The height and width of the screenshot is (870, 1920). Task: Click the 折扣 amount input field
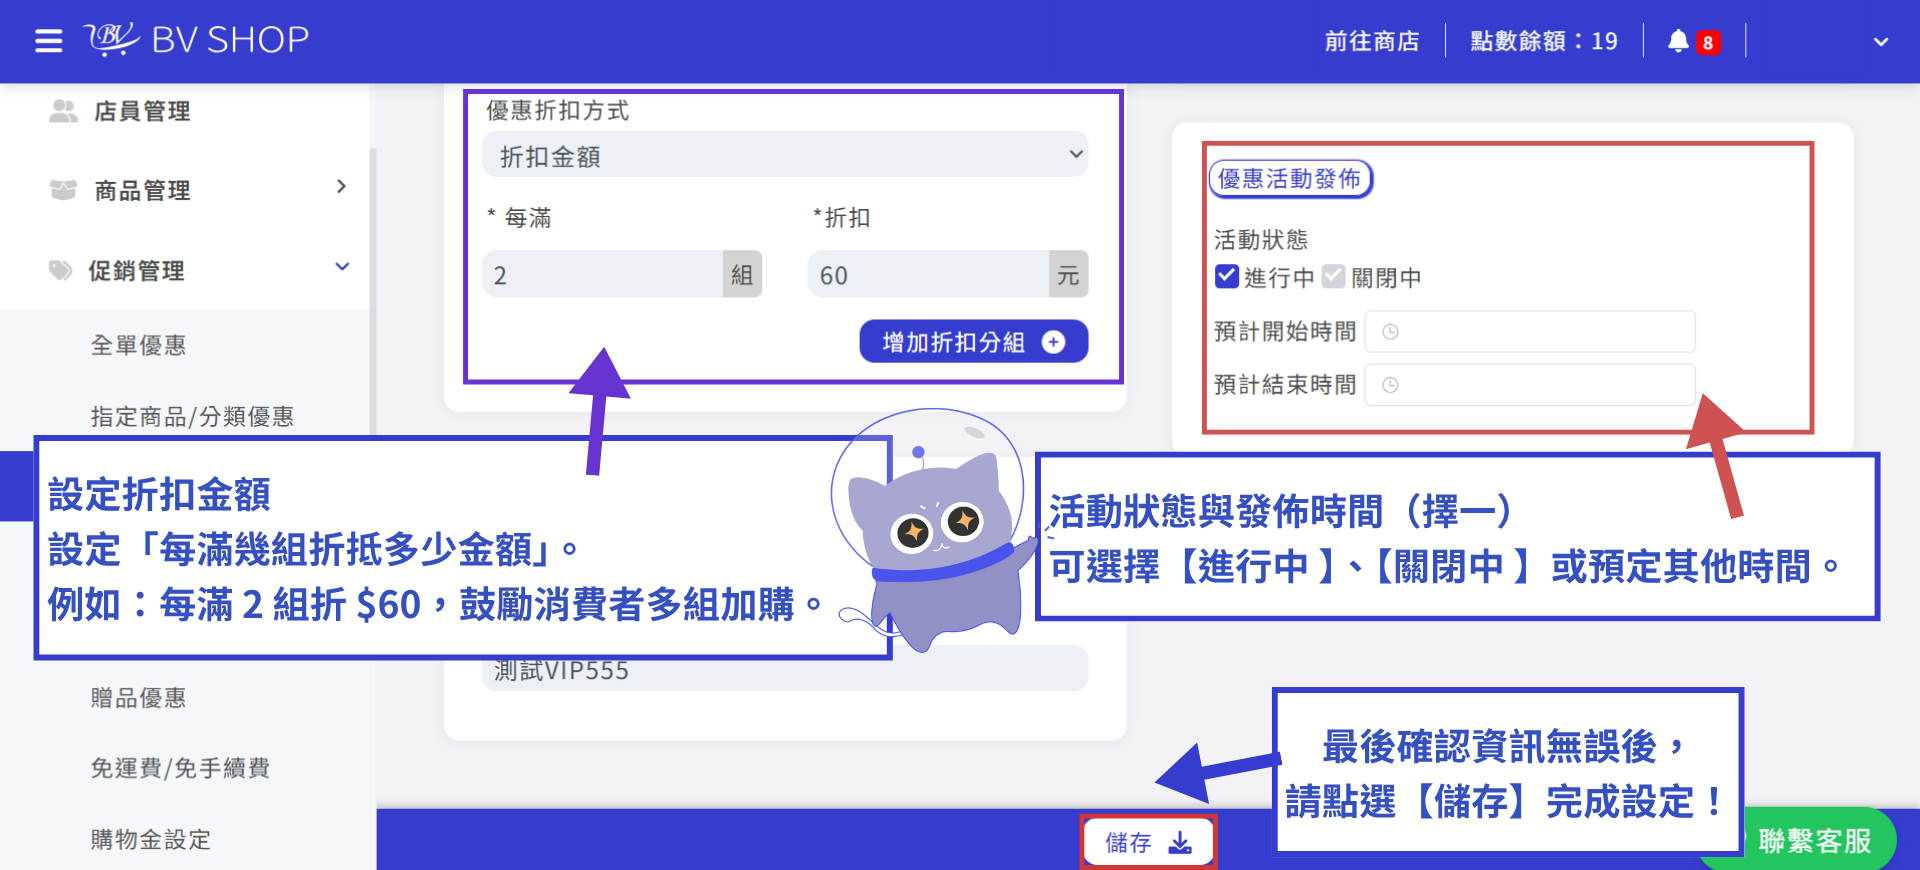(x=928, y=275)
